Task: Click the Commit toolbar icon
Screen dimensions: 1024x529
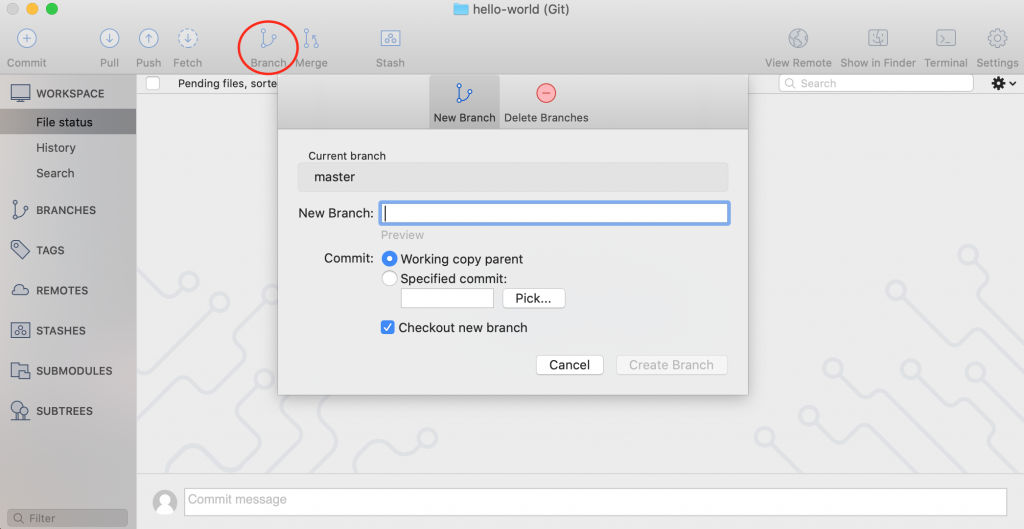Action: (x=27, y=39)
